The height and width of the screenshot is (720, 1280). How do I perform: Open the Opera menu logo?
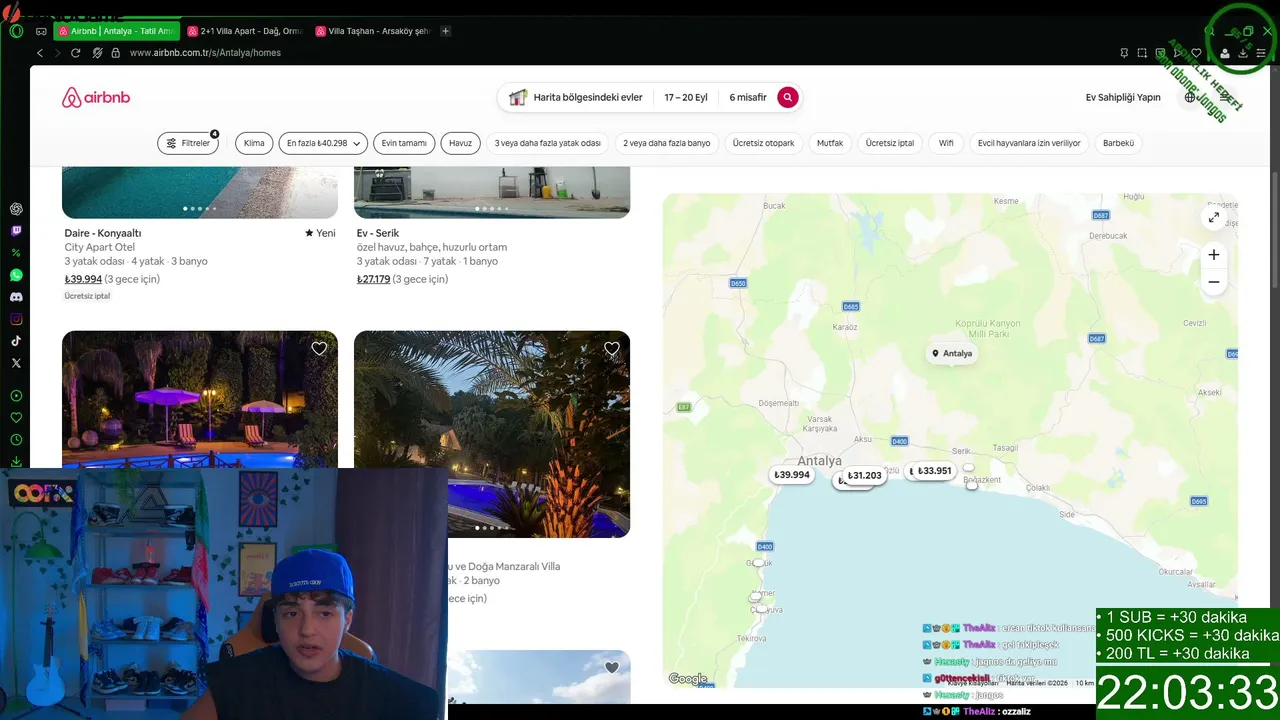(x=16, y=31)
